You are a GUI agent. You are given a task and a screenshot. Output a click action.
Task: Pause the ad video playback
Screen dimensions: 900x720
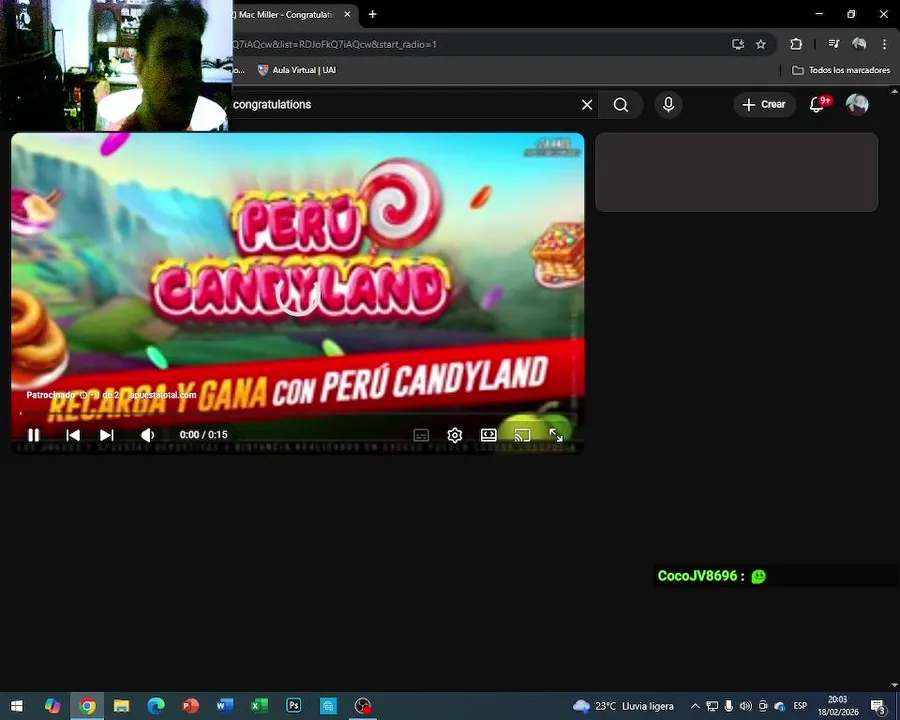tap(34, 435)
